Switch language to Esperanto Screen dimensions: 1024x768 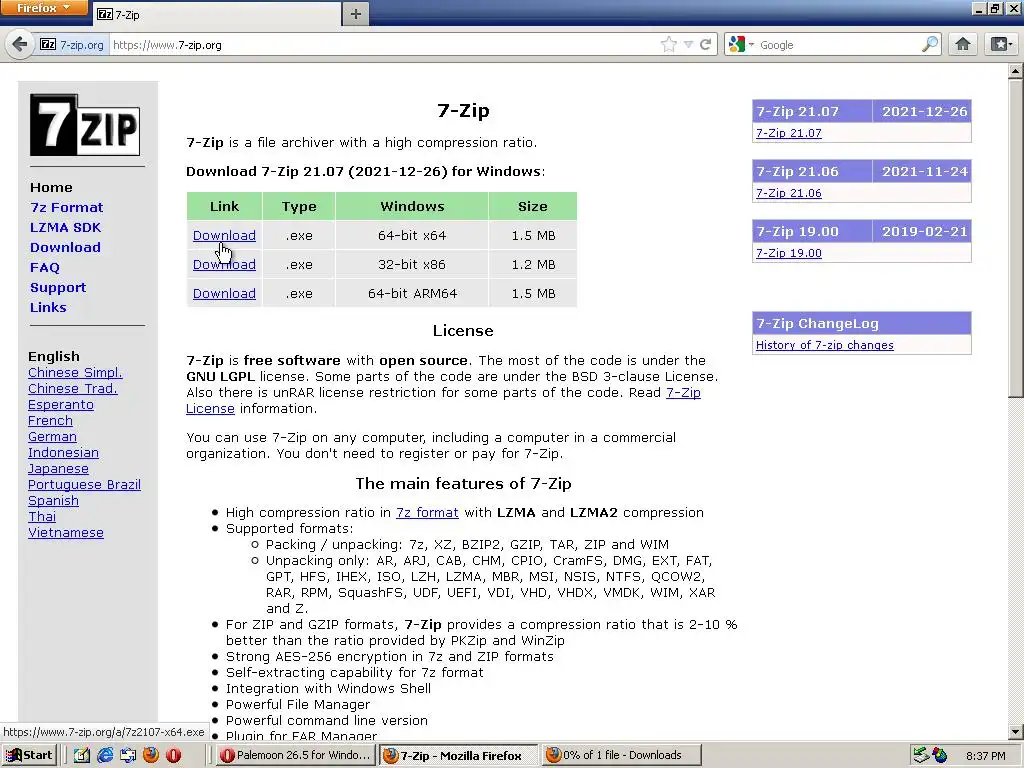pos(61,405)
